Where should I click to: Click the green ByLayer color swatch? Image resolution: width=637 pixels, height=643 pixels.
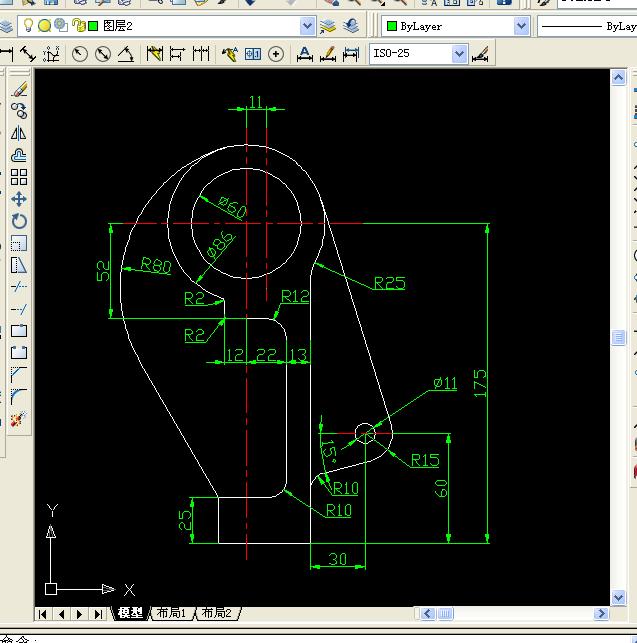point(392,26)
